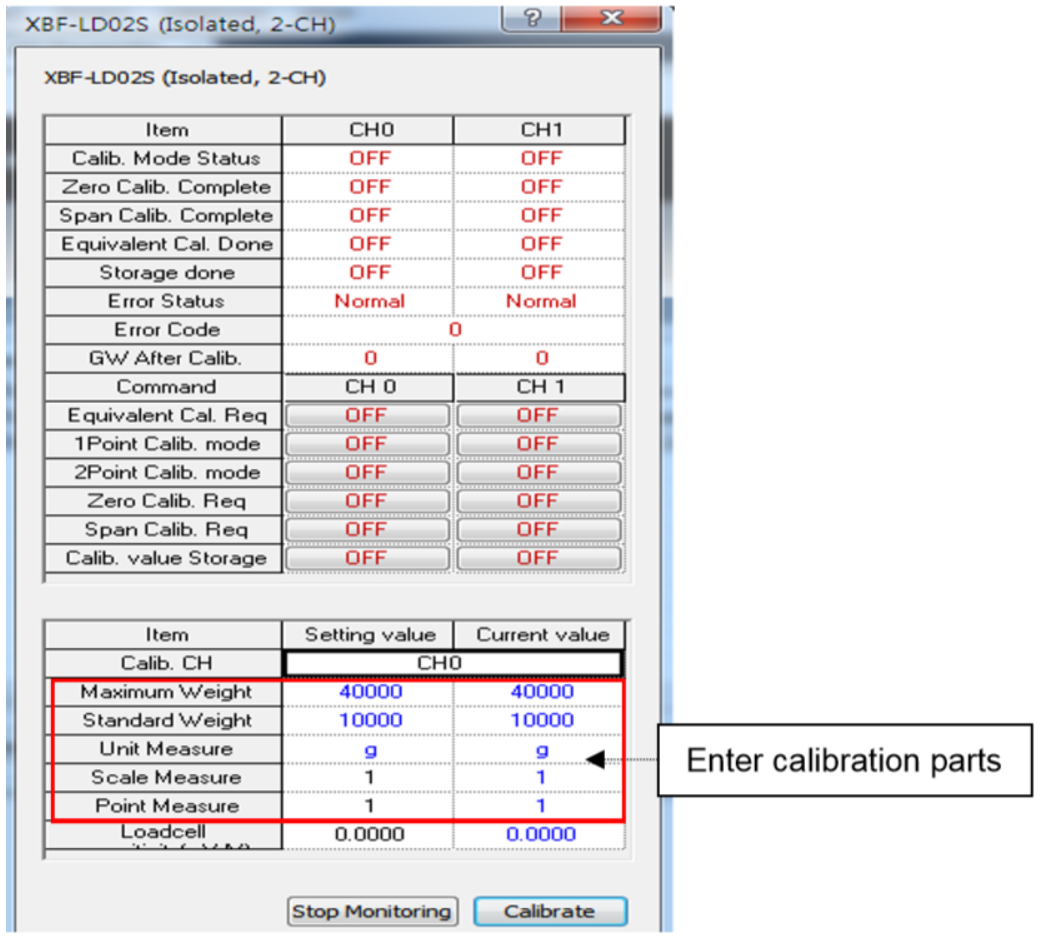Toggle Equivalent Cal. Req for CH0

pos(367,414)
